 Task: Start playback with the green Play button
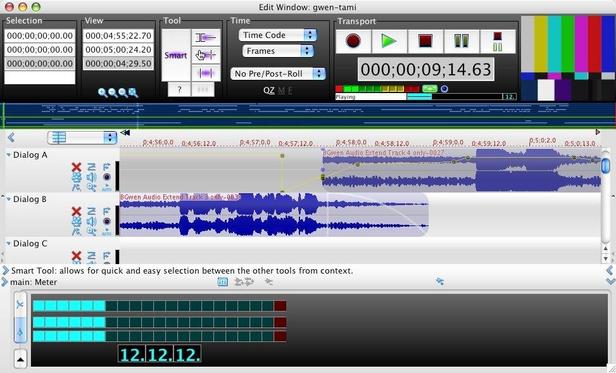389,41
